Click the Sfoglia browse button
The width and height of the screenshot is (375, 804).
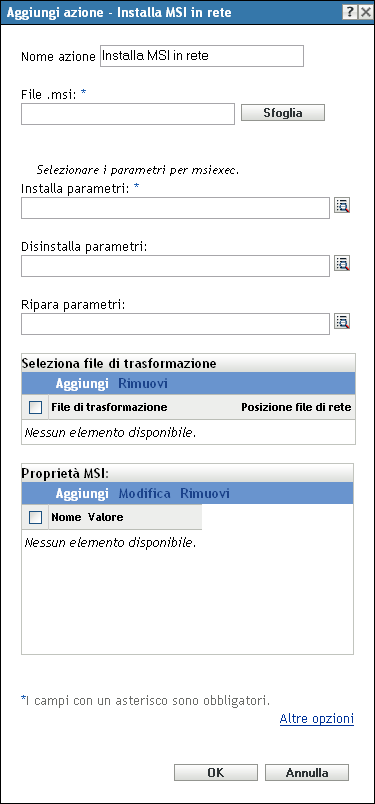tap(283, 113)
